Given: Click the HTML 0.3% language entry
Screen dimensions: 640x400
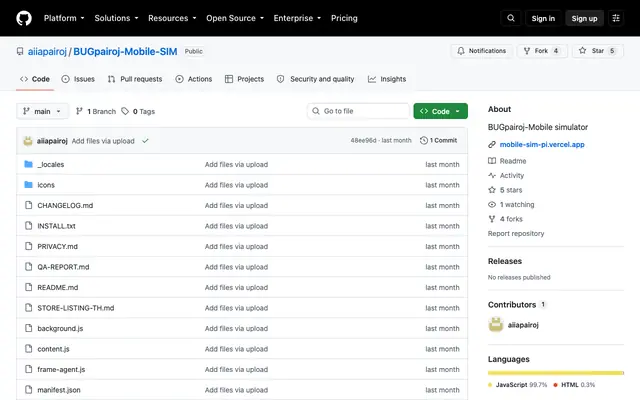Looking at the screenshot, I should (574, 385).
